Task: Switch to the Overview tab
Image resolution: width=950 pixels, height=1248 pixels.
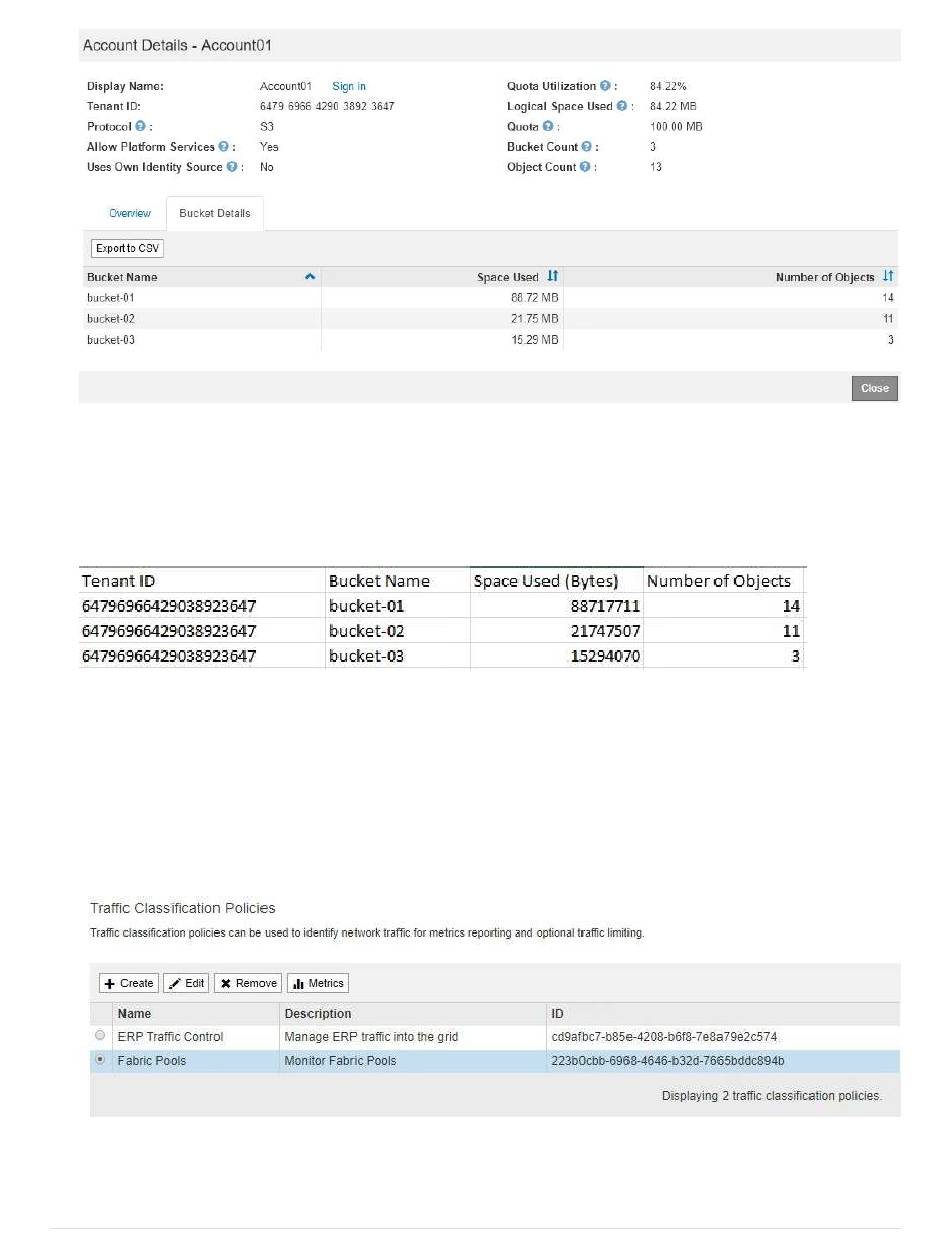Action: pos(130,213)
